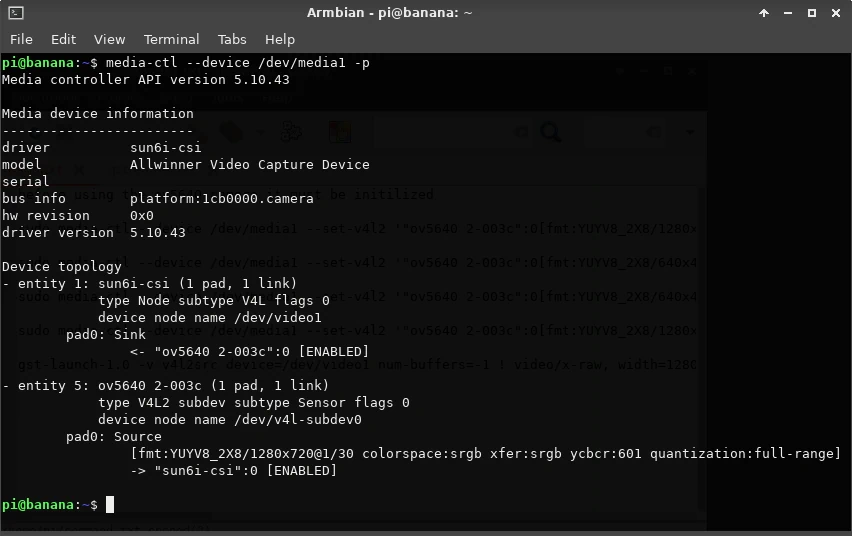Screen dimensions: 852x536
Task: Minimize the Armbian terminal window
Action: pos(788,13)
